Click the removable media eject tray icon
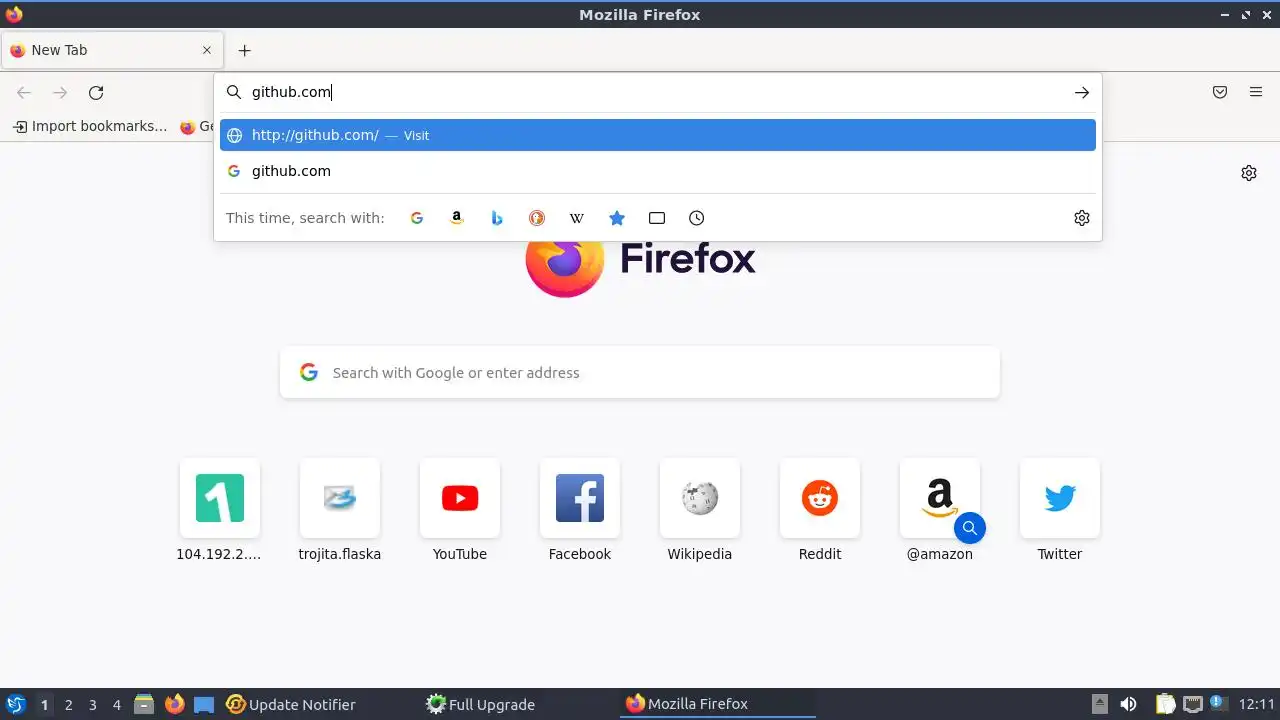This screenshot has width=1280, height=720. pos(1100,704)
